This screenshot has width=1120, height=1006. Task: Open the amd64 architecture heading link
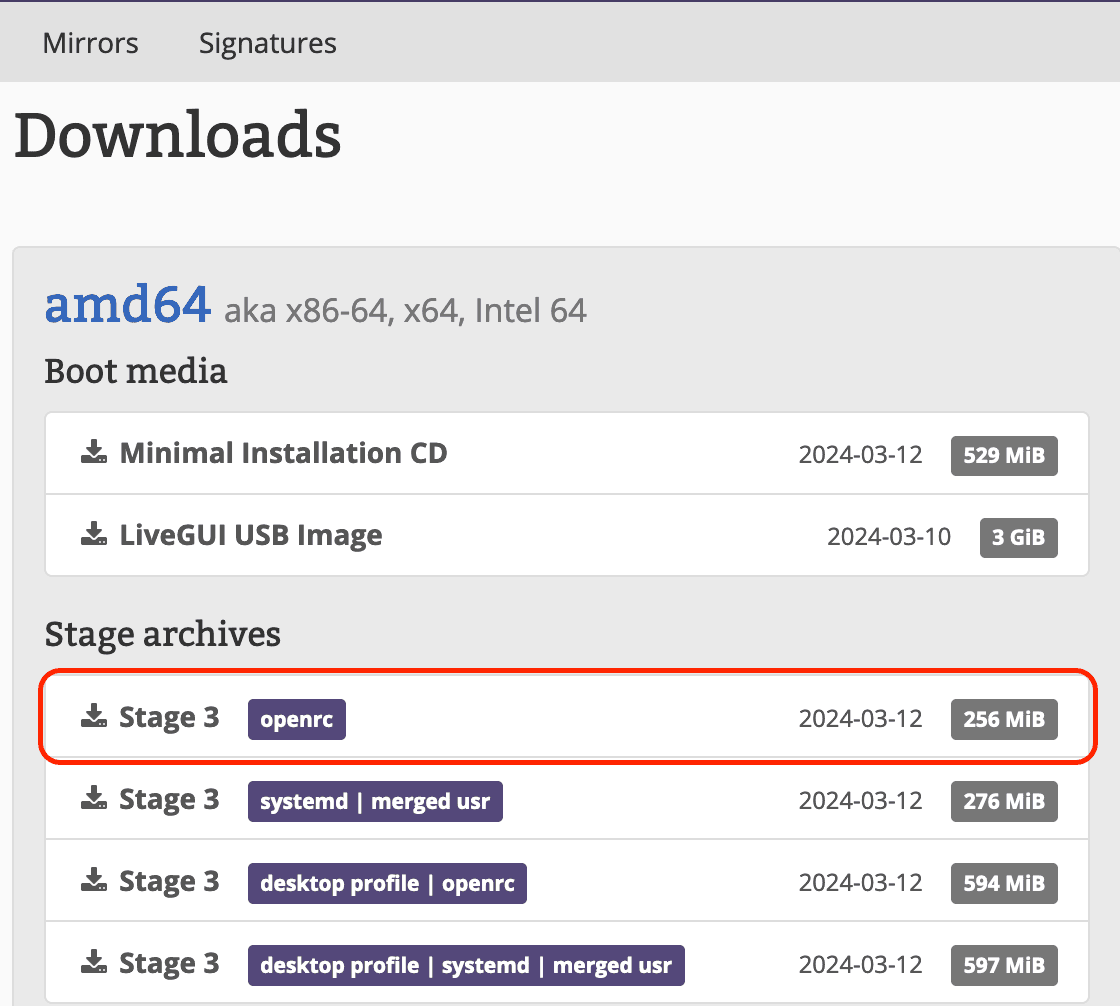click(x=127, y=305)
